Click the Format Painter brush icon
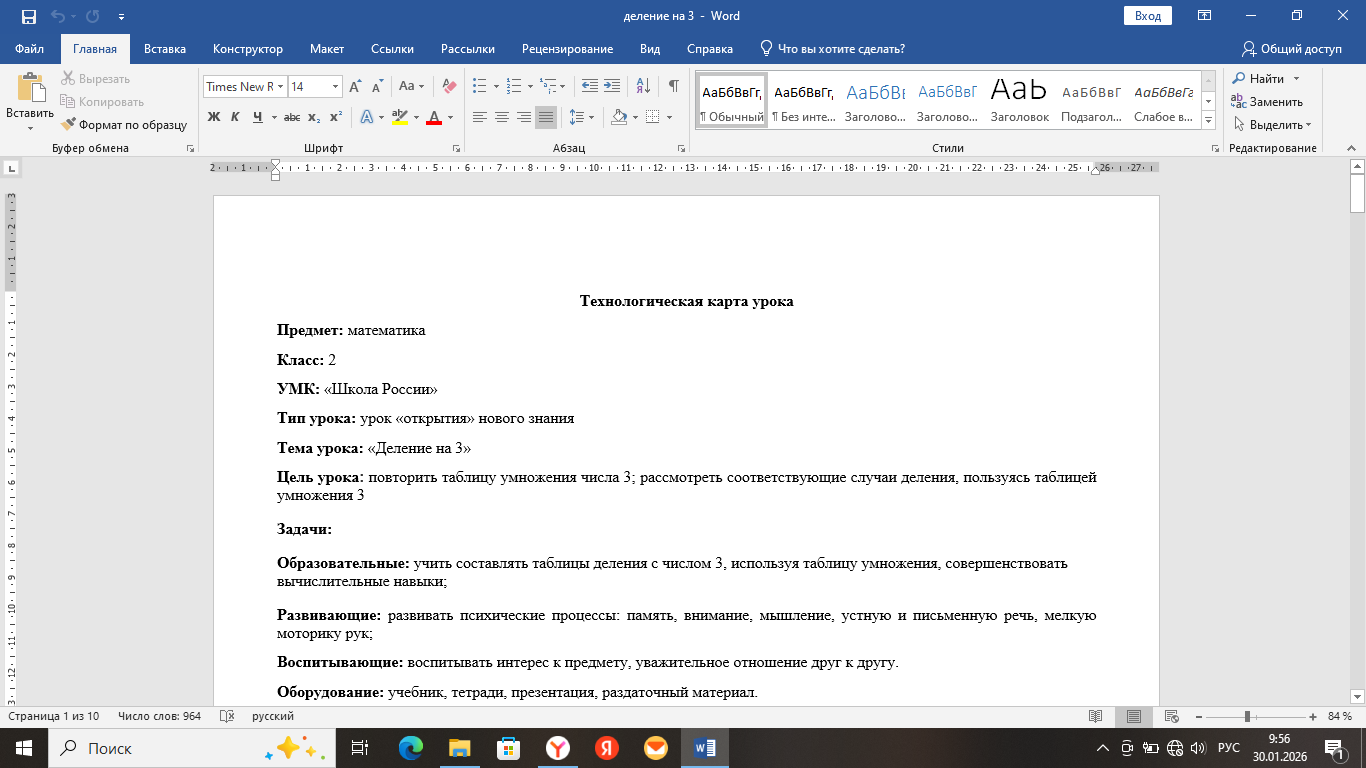This screenshot has width=1366, height=768. 69,125
